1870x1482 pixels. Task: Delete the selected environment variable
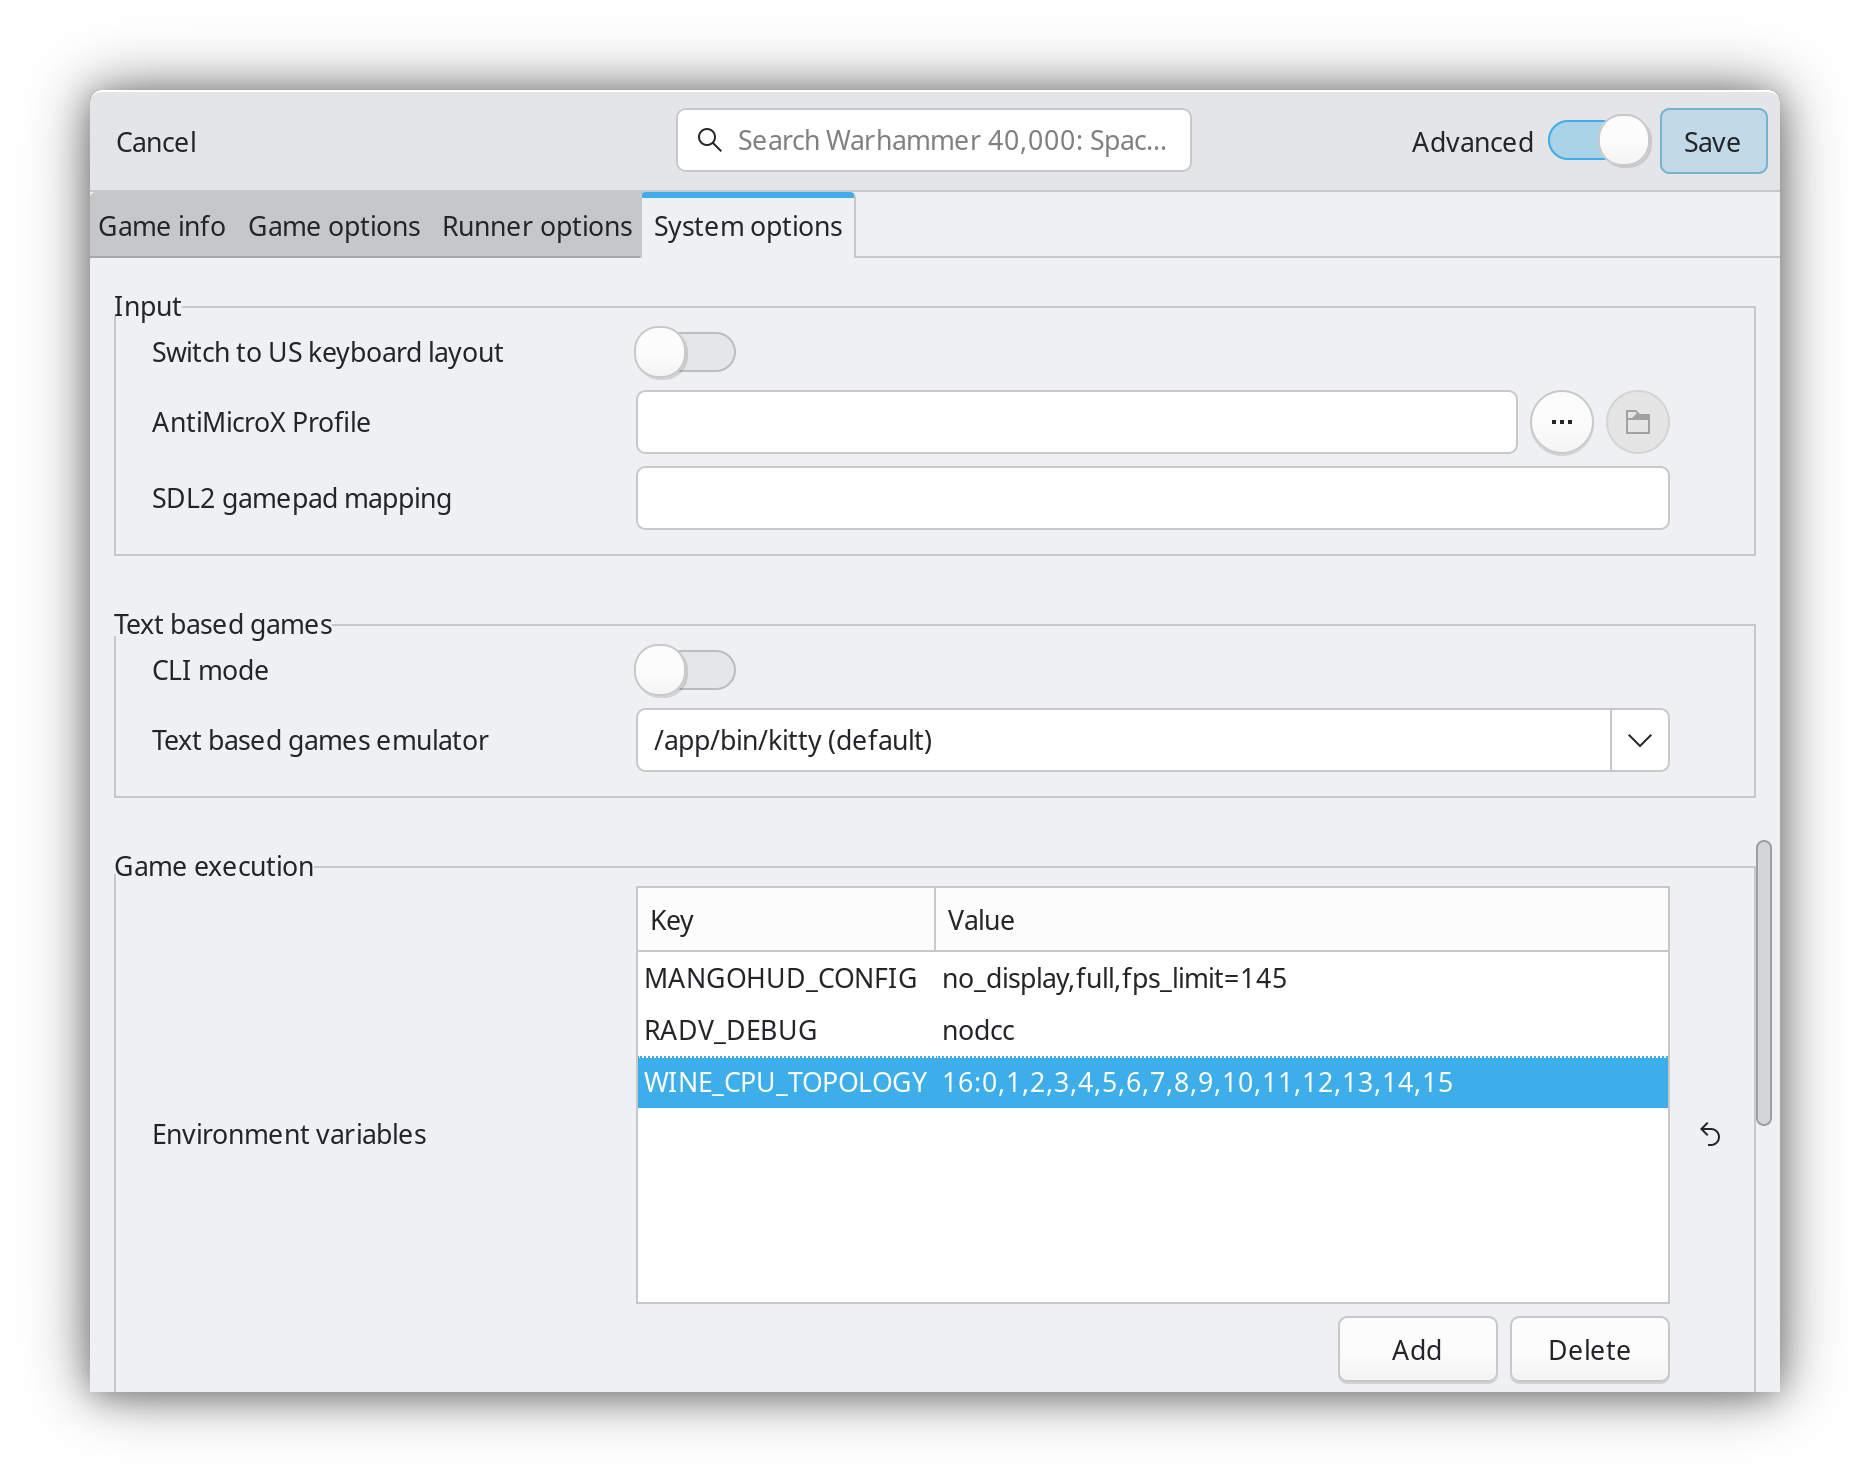[1588, 1349]
